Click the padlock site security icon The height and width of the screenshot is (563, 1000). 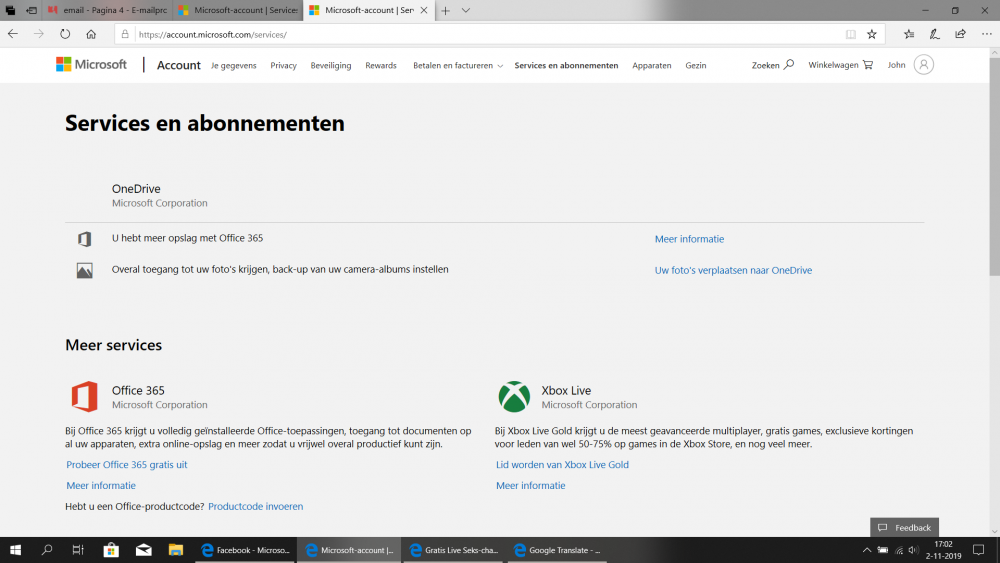125,34
